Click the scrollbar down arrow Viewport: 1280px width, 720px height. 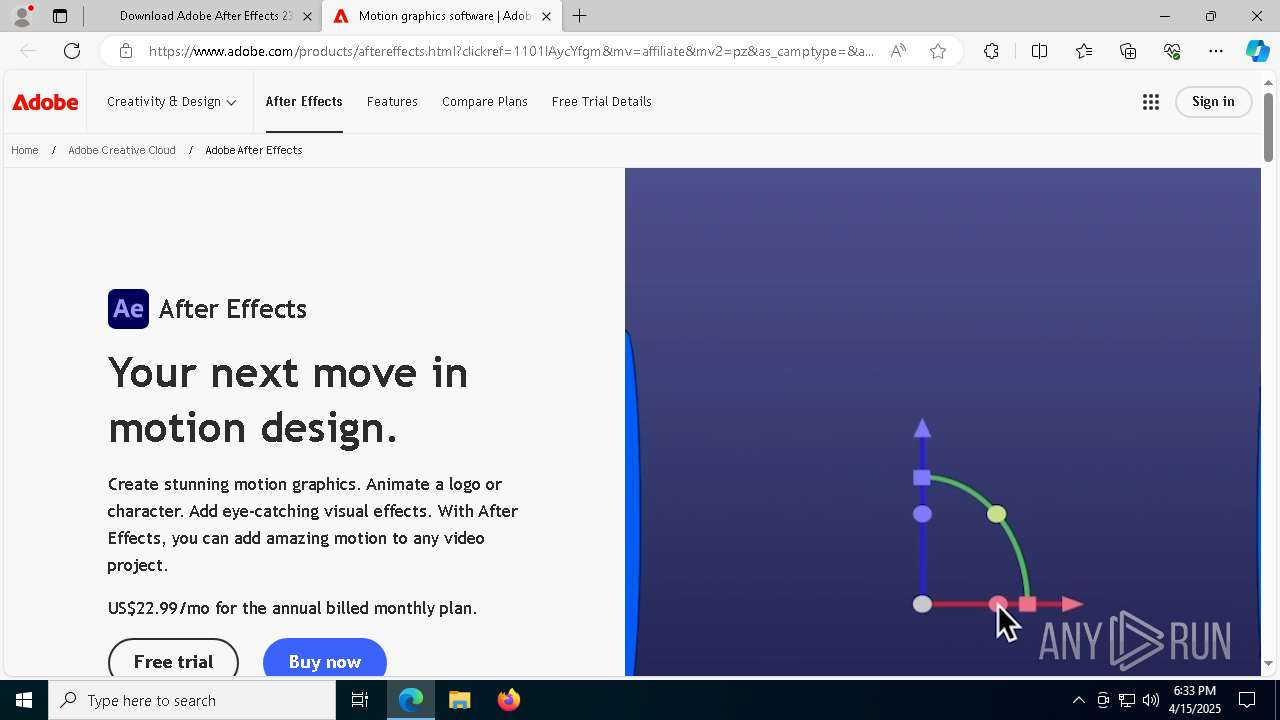point(1269,663)
